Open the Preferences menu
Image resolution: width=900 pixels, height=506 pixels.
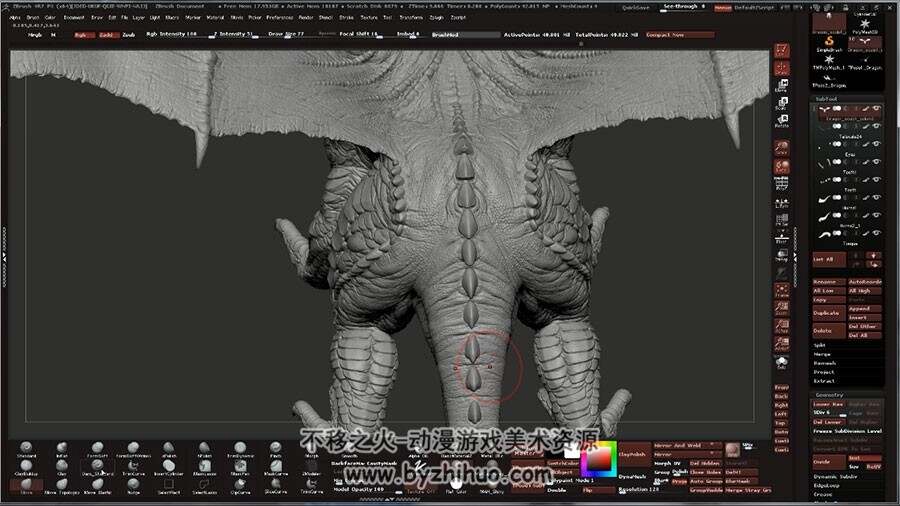point(280,18)
